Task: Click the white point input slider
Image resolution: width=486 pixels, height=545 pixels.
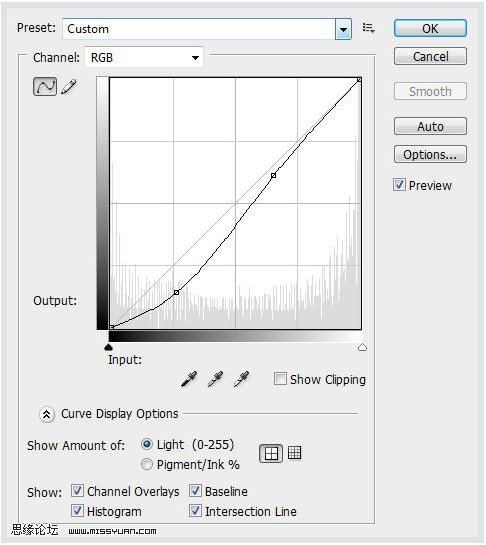Action: click(x=362, y=348)
